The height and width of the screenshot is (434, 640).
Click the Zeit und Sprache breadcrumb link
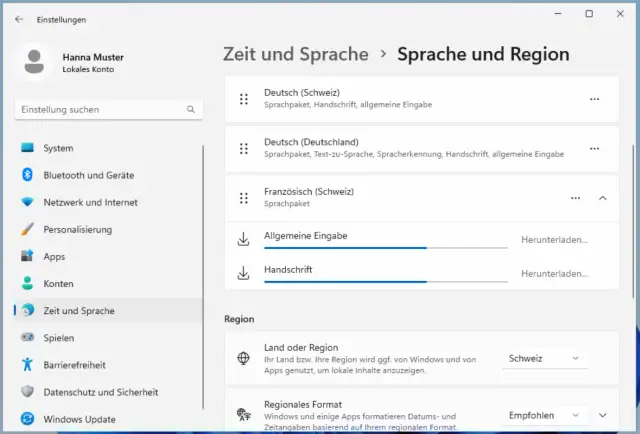296,54
